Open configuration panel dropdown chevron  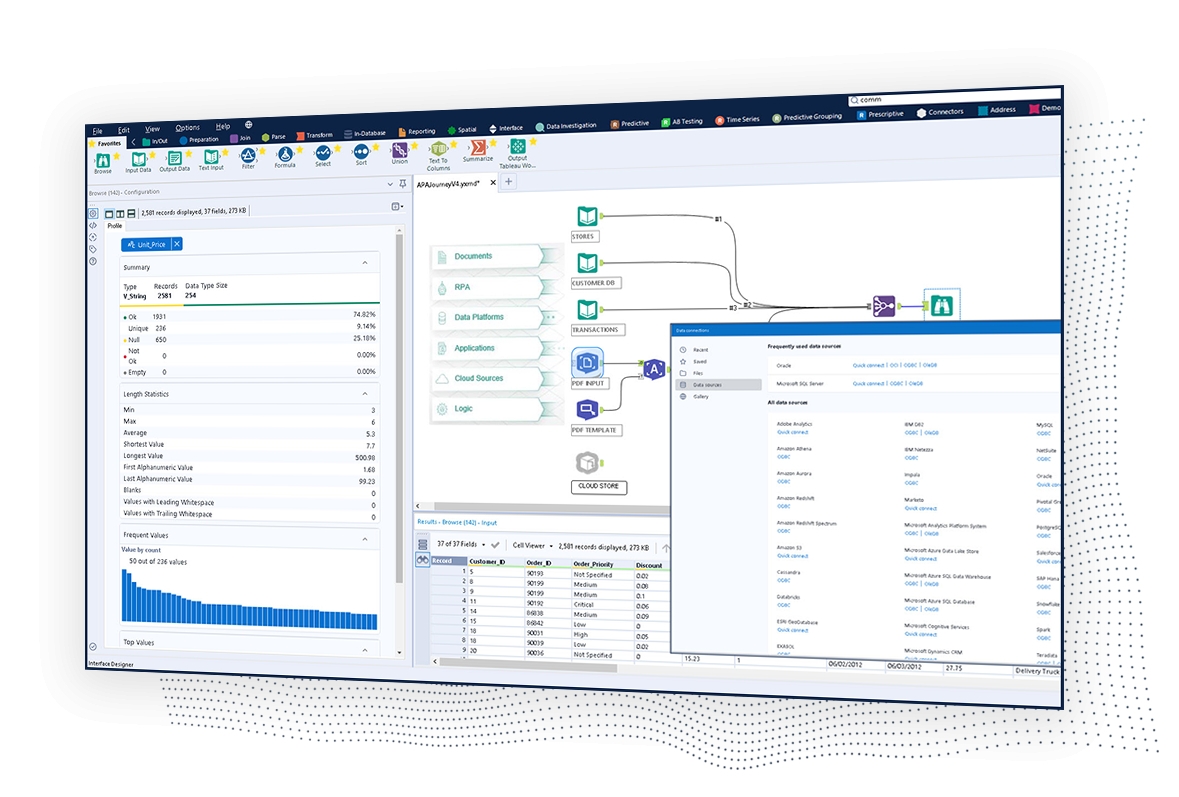389,184
